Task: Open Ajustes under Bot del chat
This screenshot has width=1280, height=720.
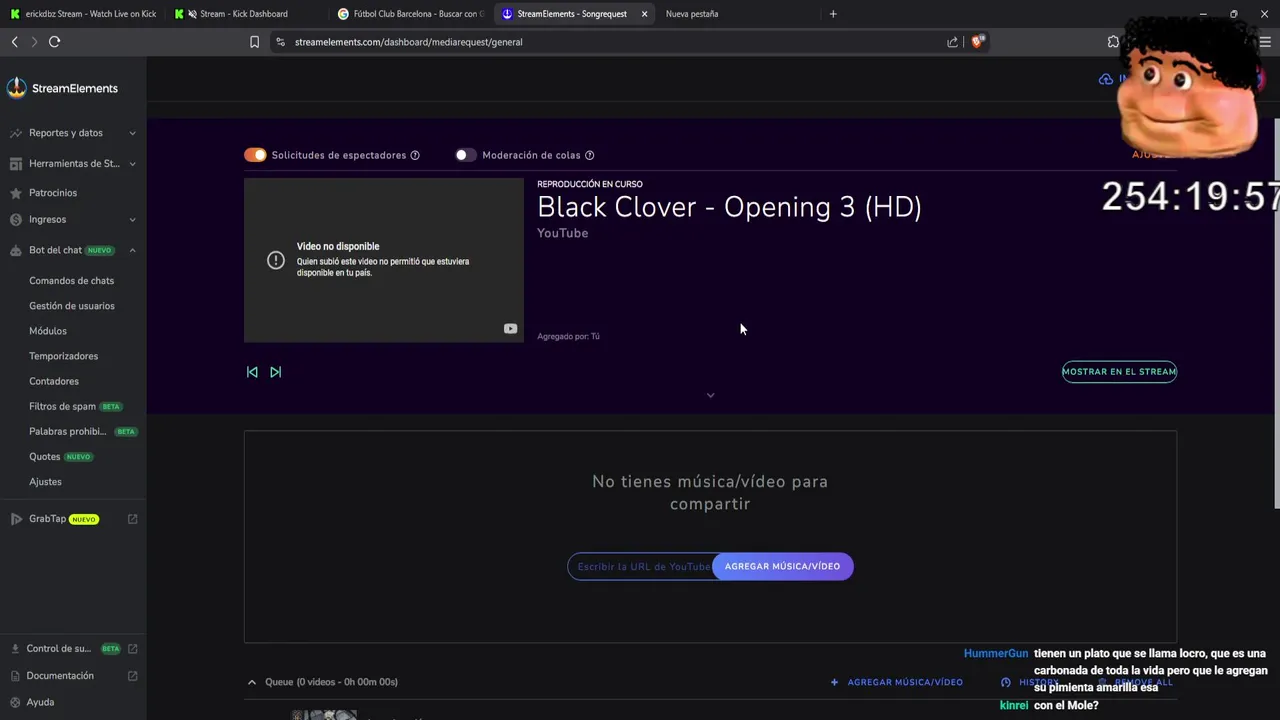Action: pos(45,482)
